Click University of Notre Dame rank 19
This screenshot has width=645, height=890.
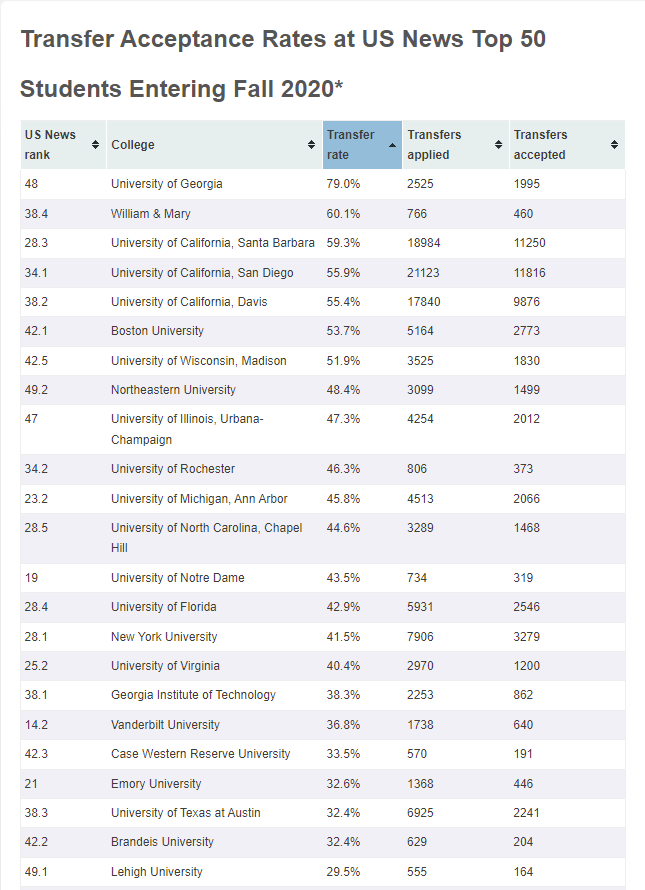[31, 578]
